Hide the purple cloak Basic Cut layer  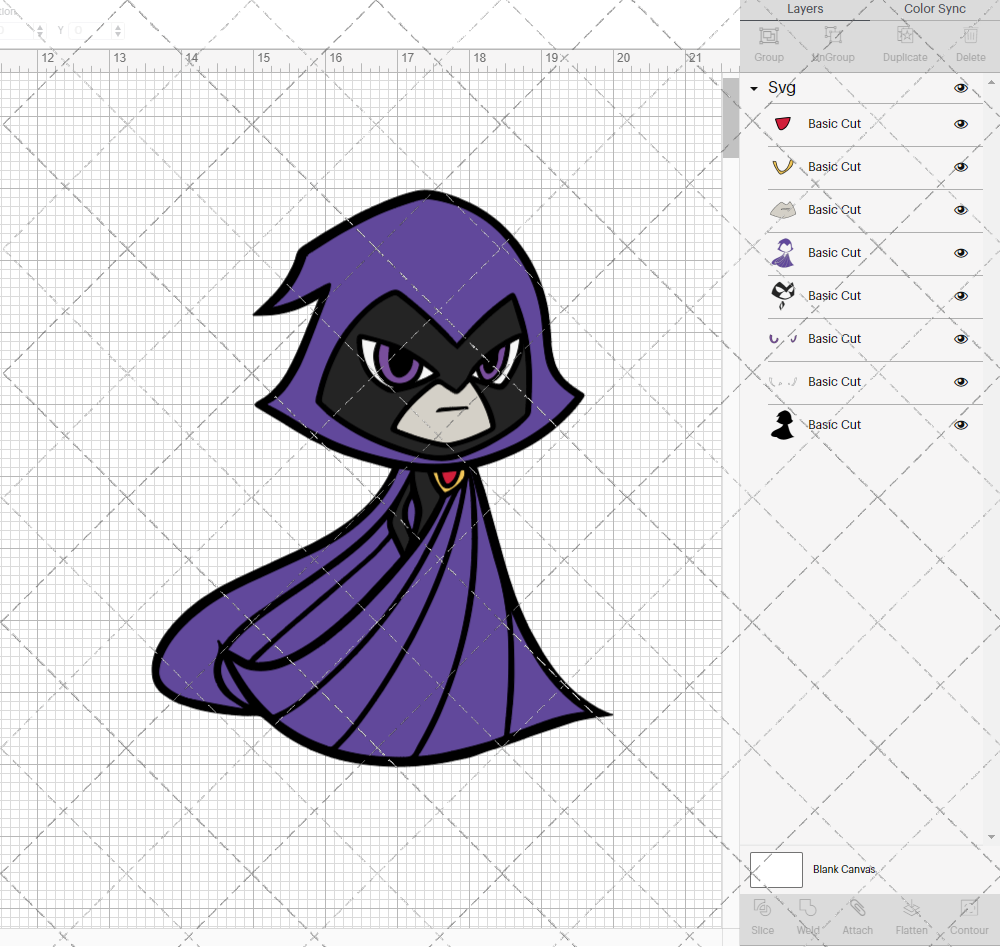(x=960, y=253)
